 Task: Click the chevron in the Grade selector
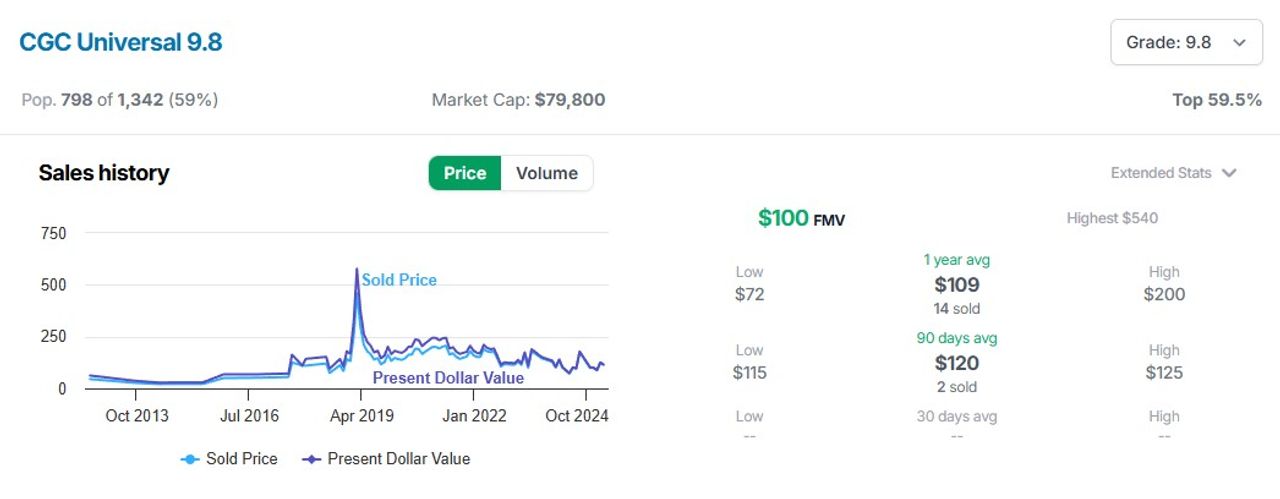pos(1240,43)
